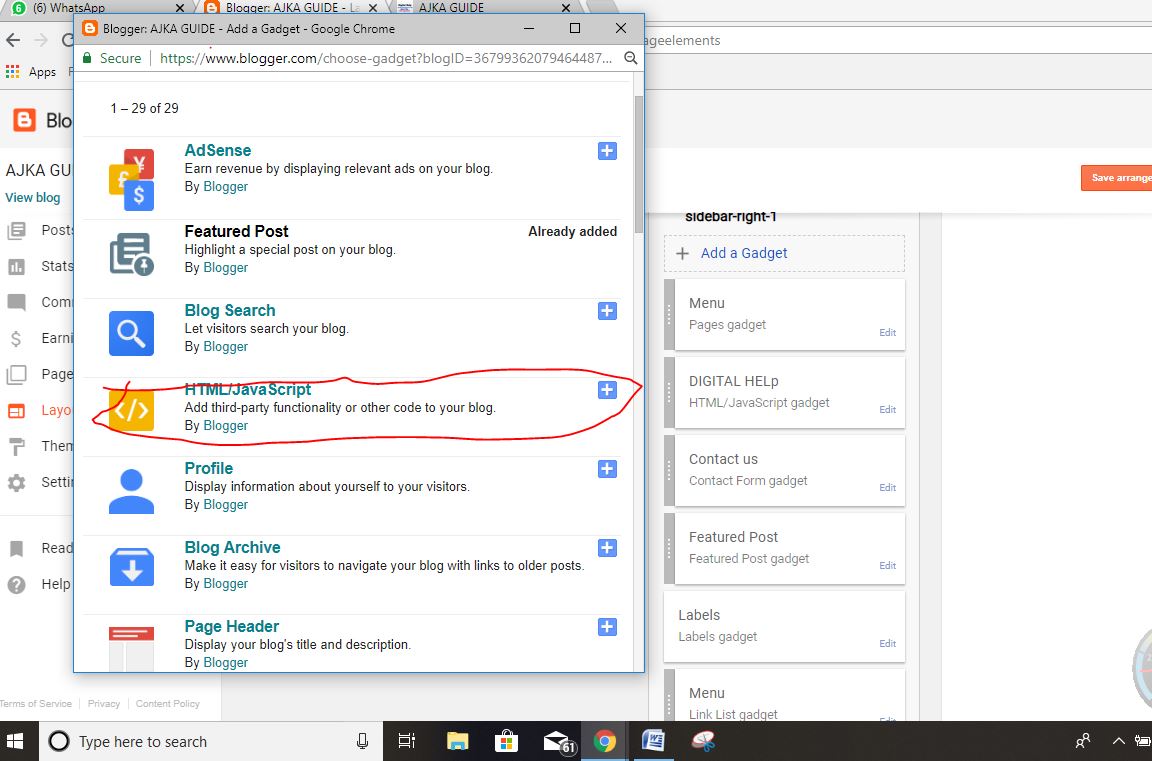Image resolution: width=1152 pixels, height=761 pixels.
Task: Add the HTML/JavaScript gadget with its plus button
Action: tap(607, 390)
